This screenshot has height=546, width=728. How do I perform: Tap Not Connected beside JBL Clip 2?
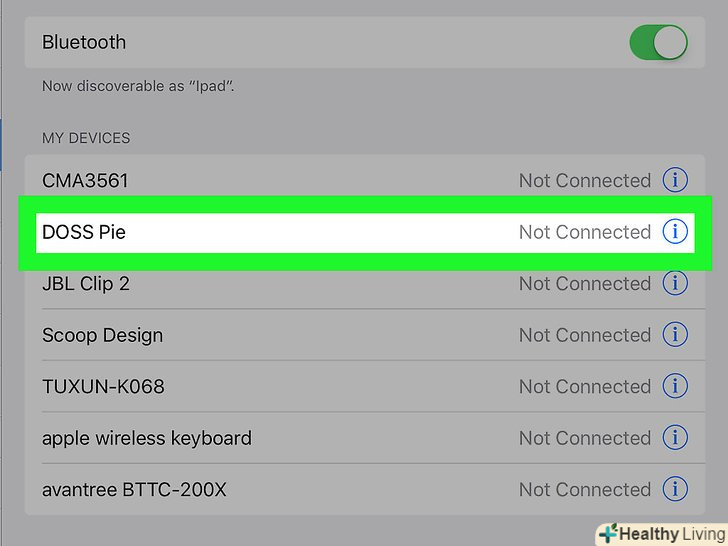click(x=584, y=284)
